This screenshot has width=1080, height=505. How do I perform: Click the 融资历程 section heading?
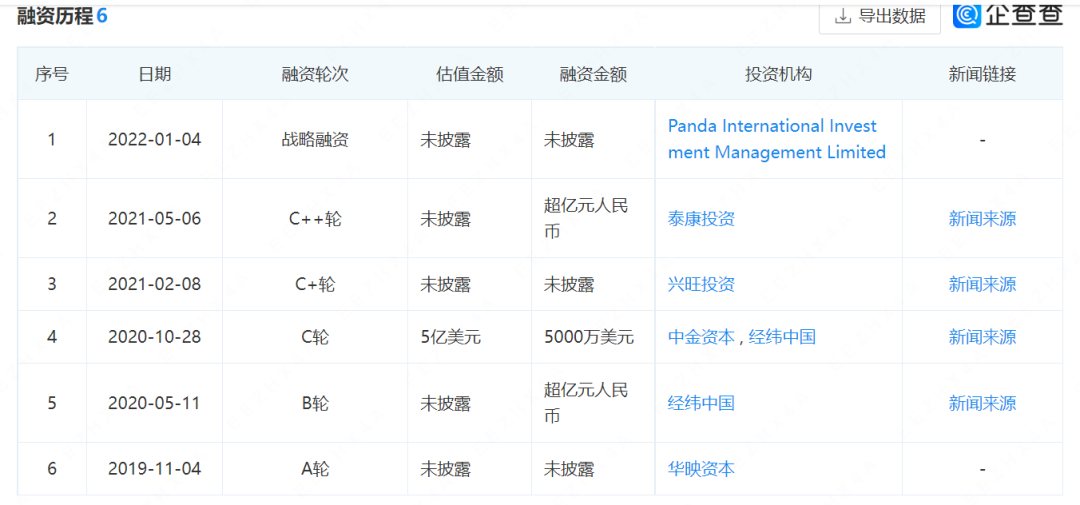[x=55, y=17]
